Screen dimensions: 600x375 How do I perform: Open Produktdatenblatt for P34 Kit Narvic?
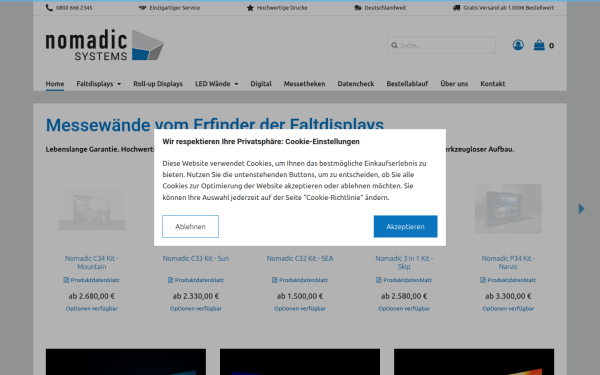point(508,280)
